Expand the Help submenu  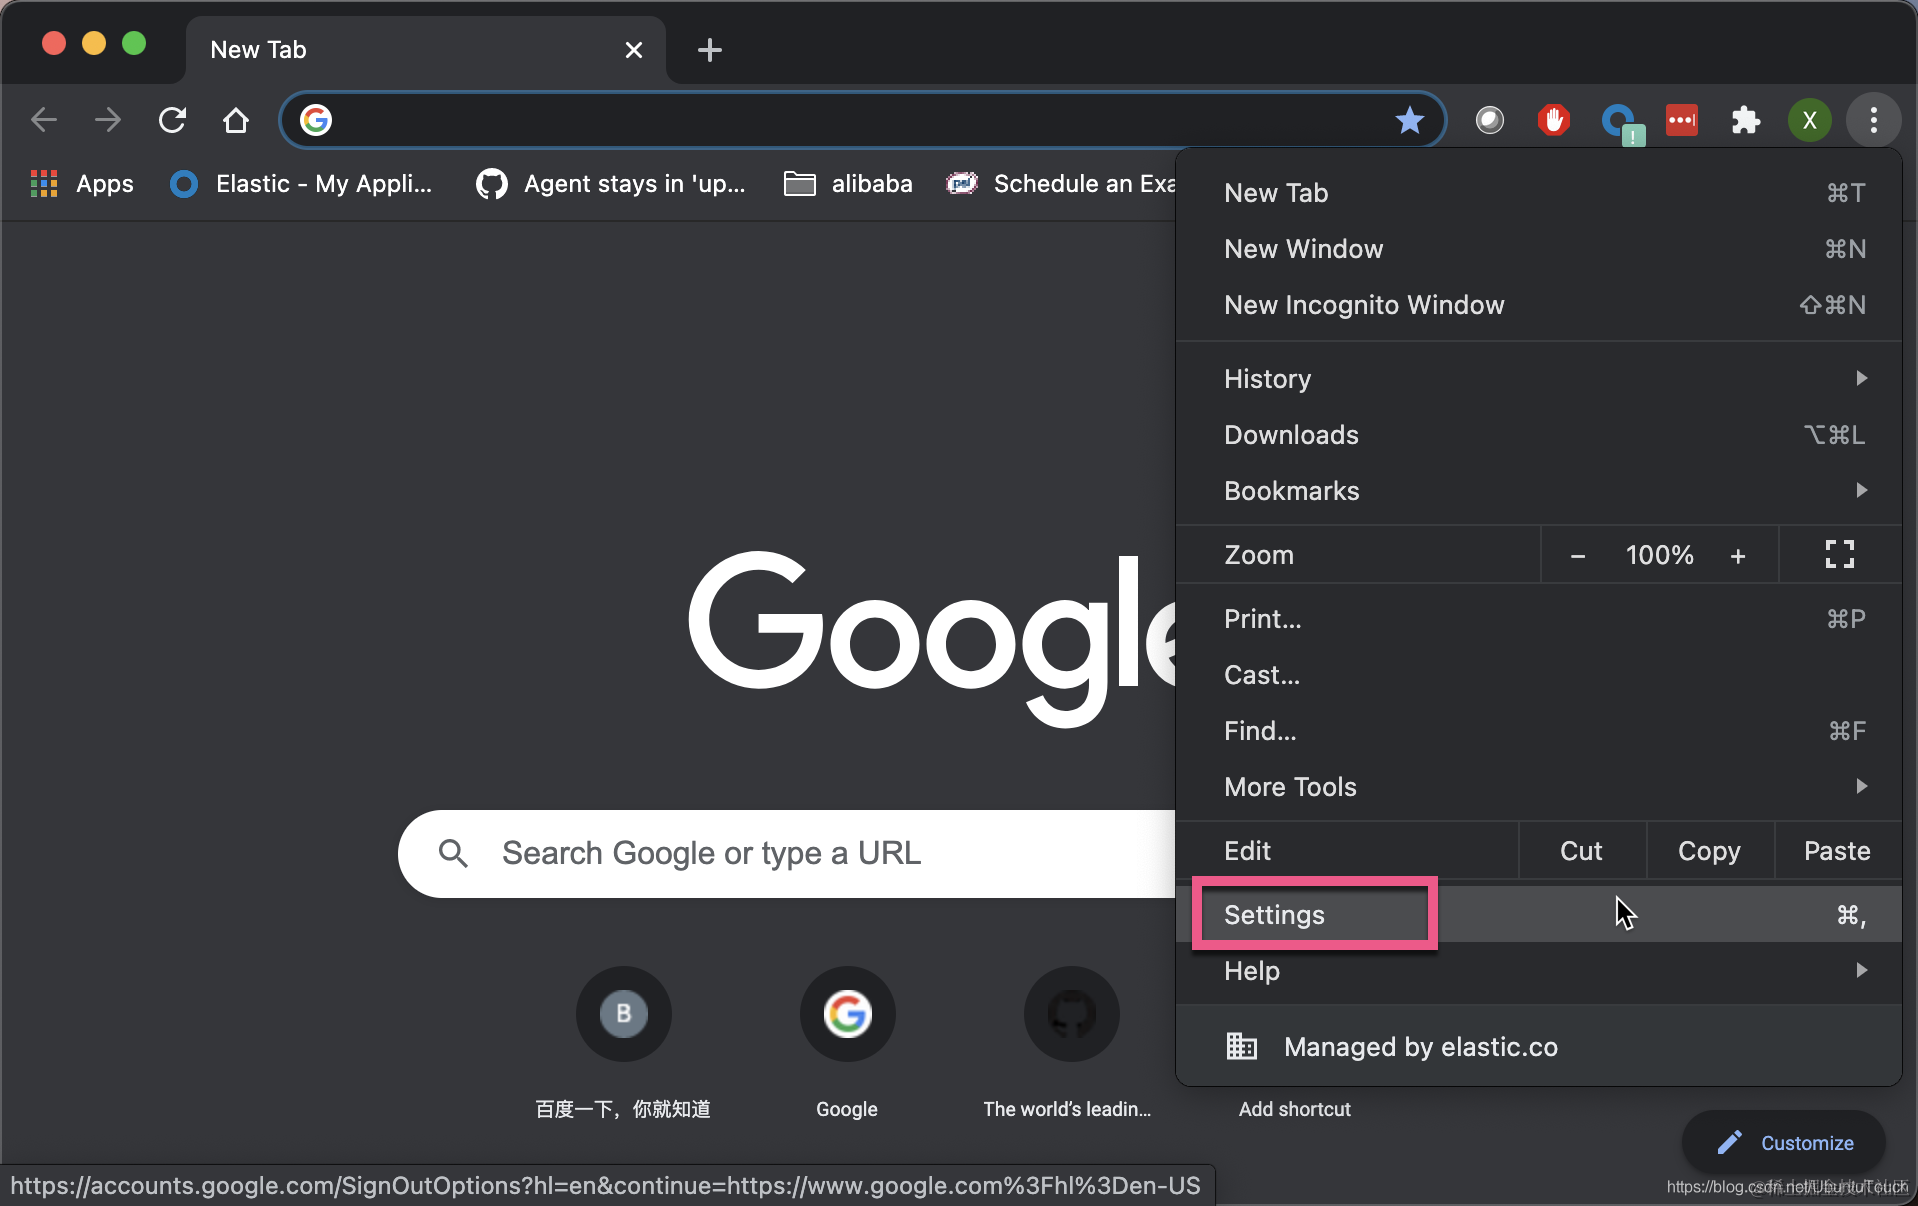(x=1538, y=971)
